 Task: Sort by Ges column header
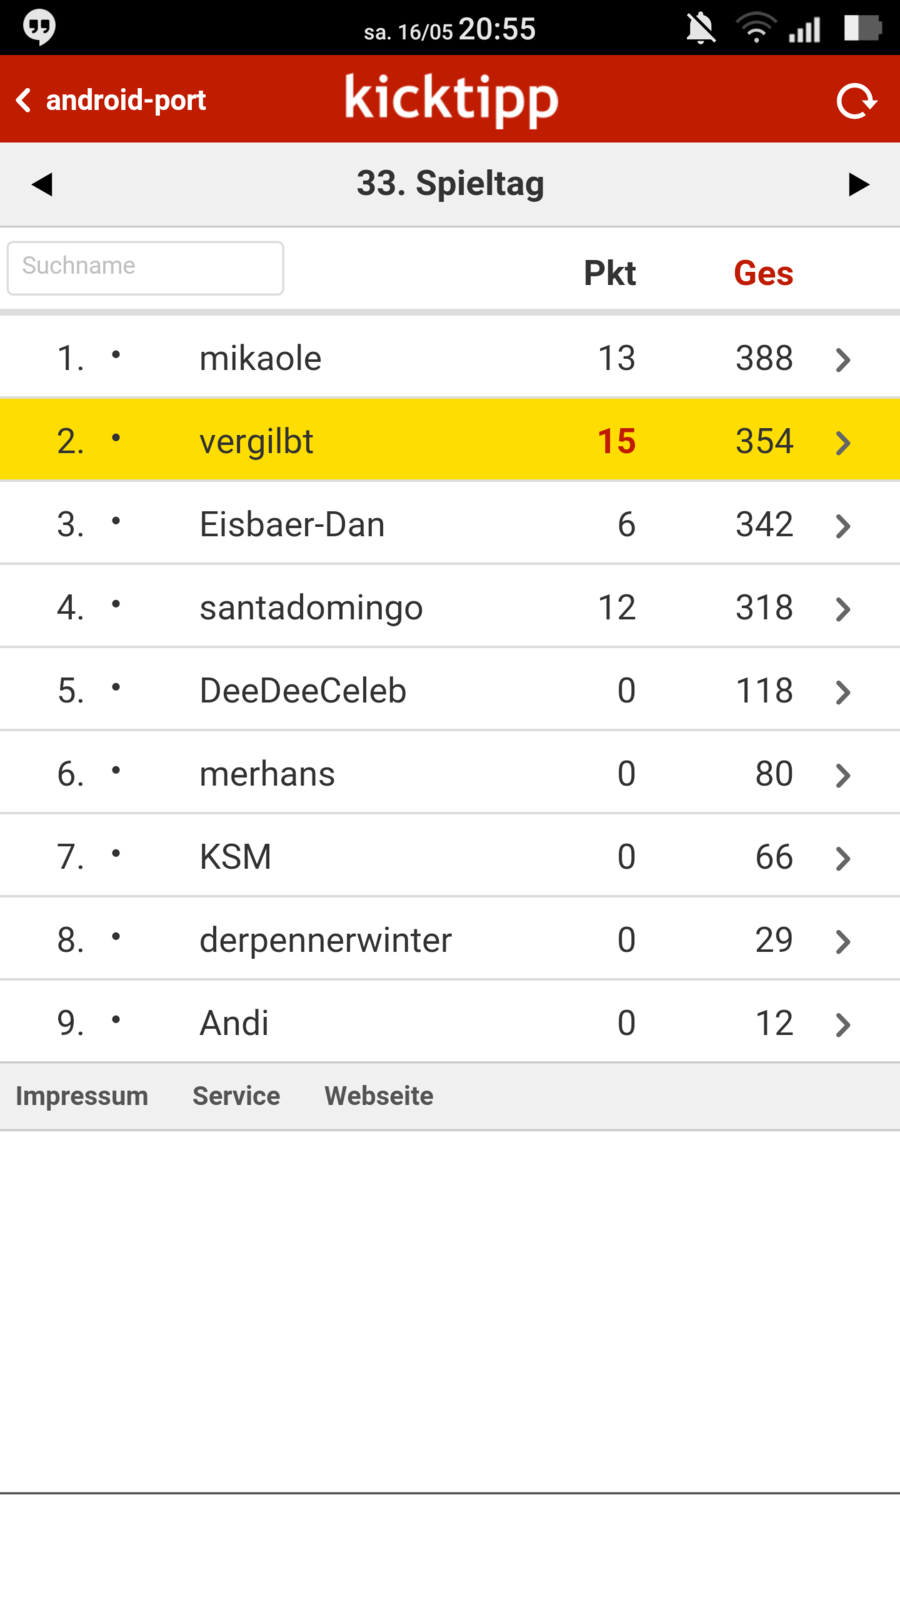coord(763,273)
